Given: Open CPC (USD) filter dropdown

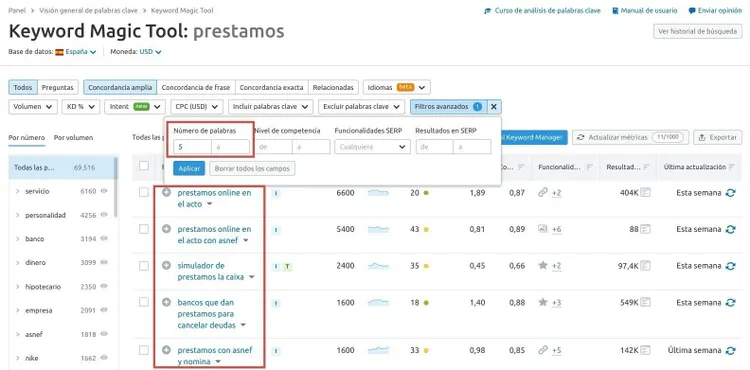Looking at the screenshot, I should click(x=197, y=107).
